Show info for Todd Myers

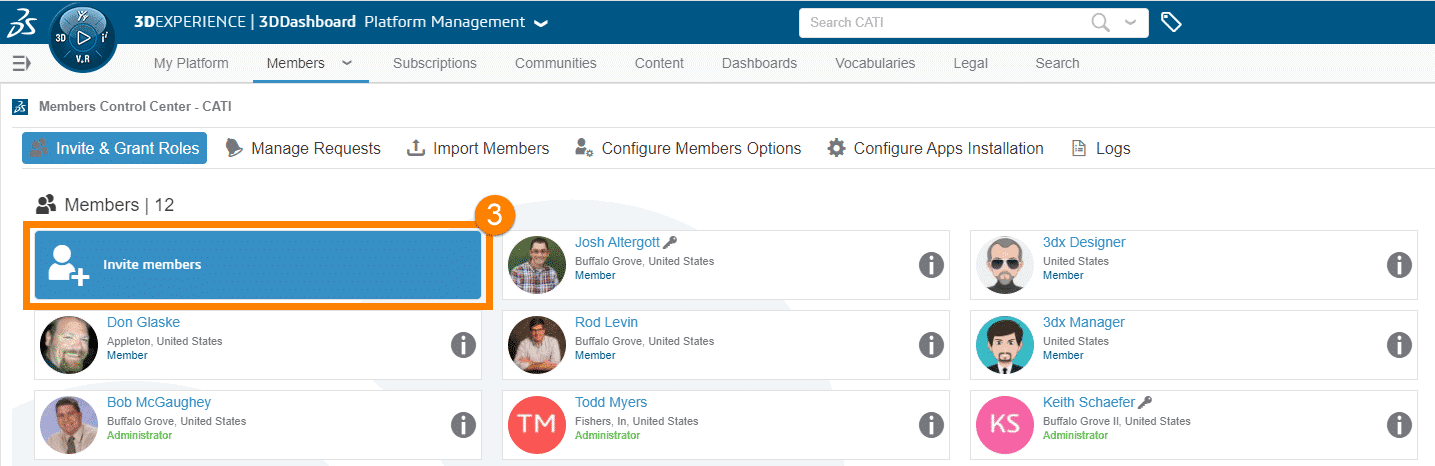pyautogui.click(x=931, y=425)
